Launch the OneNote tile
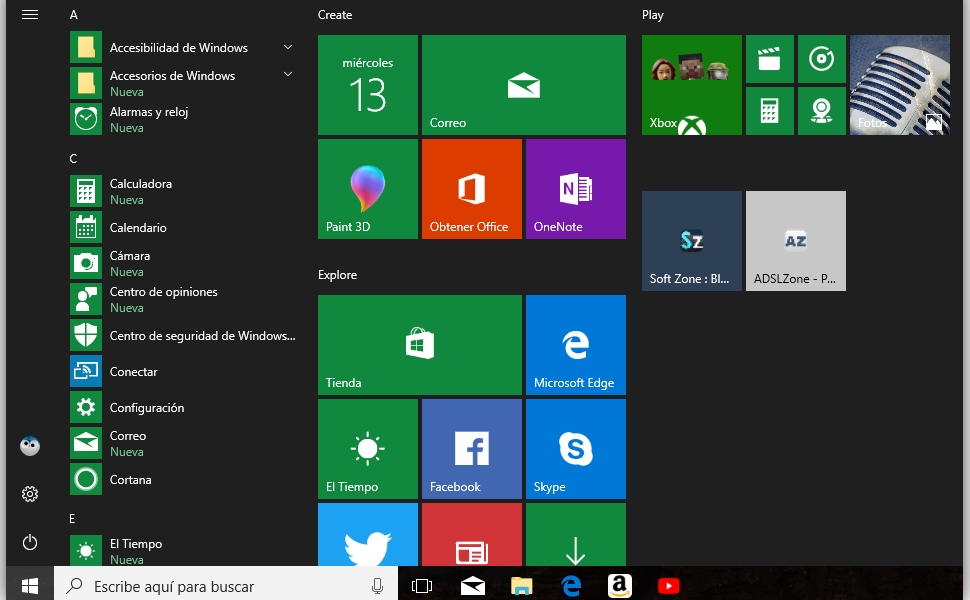 [x=575, y=189]
